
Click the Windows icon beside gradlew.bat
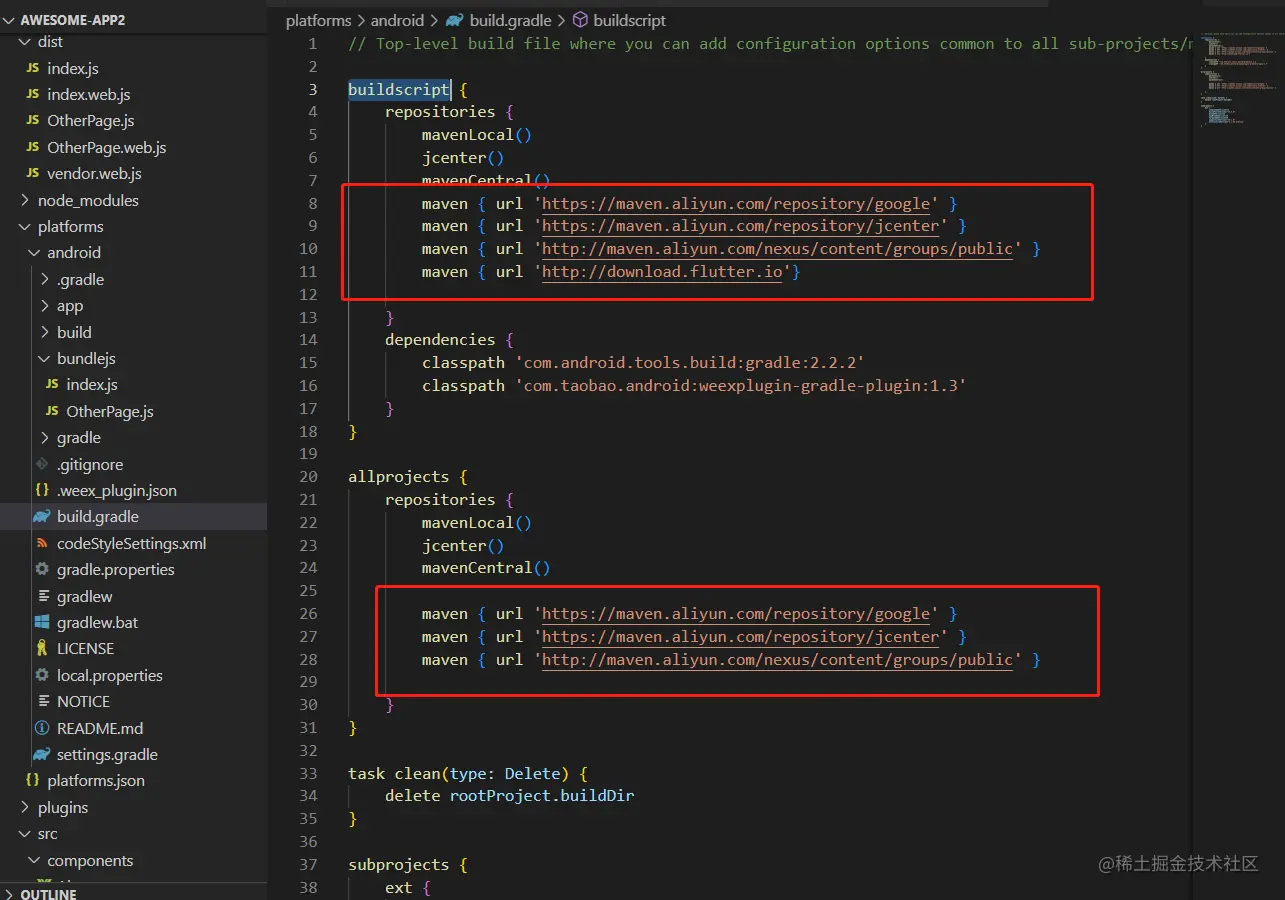[x=42, y=623]
